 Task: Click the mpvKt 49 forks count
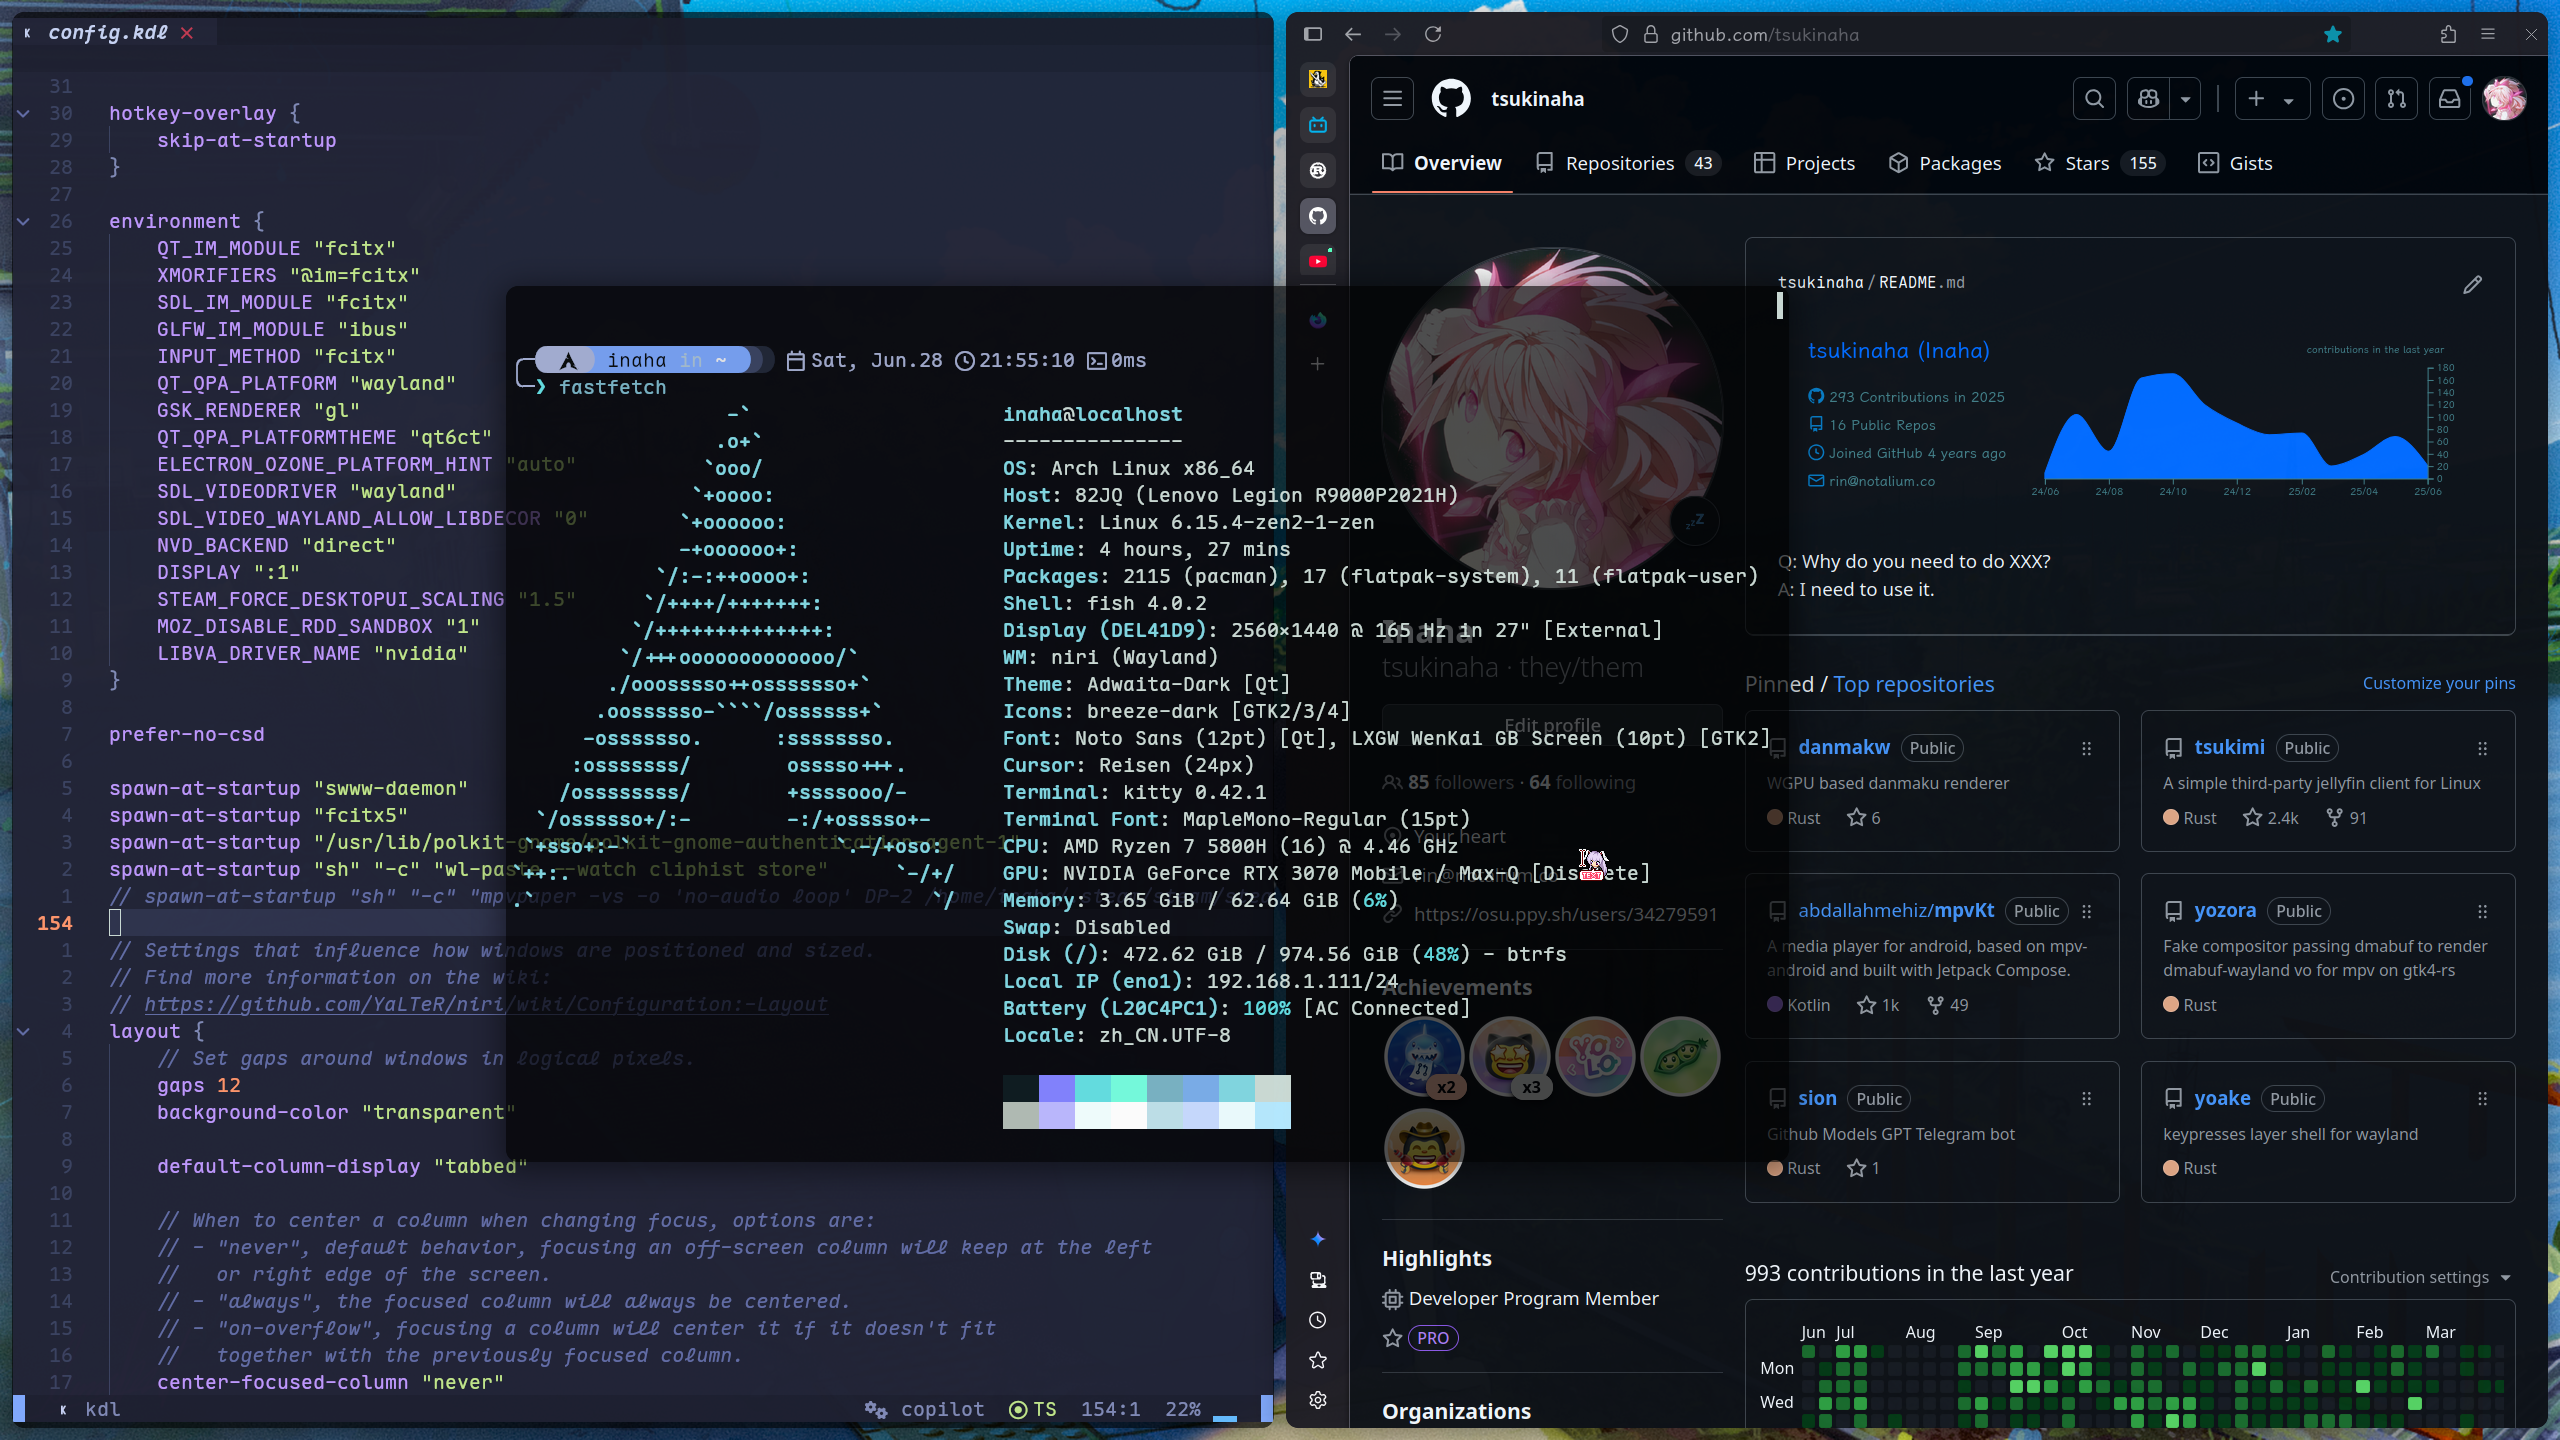click(x=1947, y=1005)
